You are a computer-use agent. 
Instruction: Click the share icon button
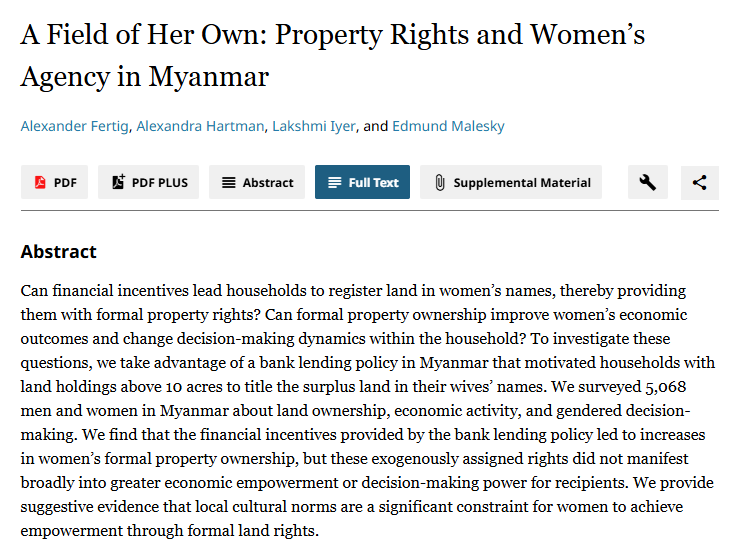coord(699,182)
